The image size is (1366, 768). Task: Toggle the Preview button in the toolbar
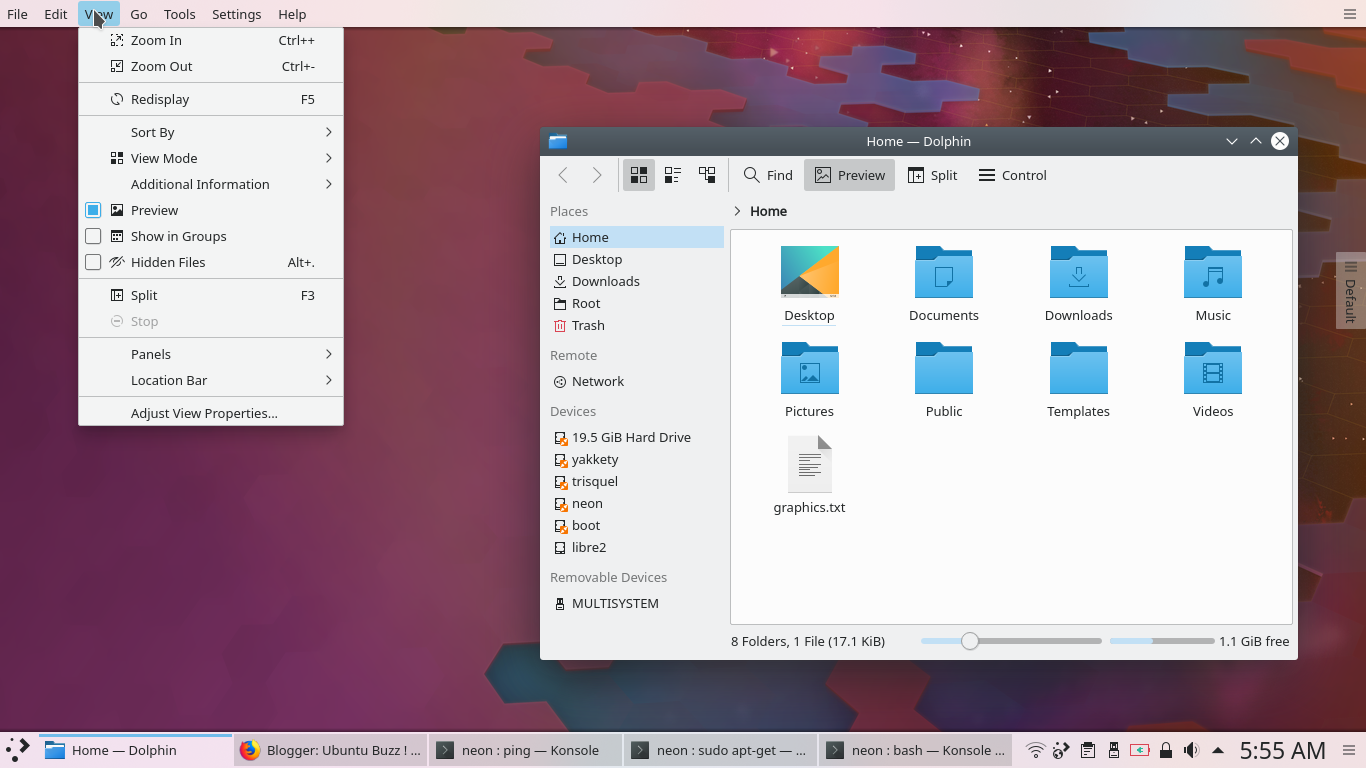(x=849, y=174)
